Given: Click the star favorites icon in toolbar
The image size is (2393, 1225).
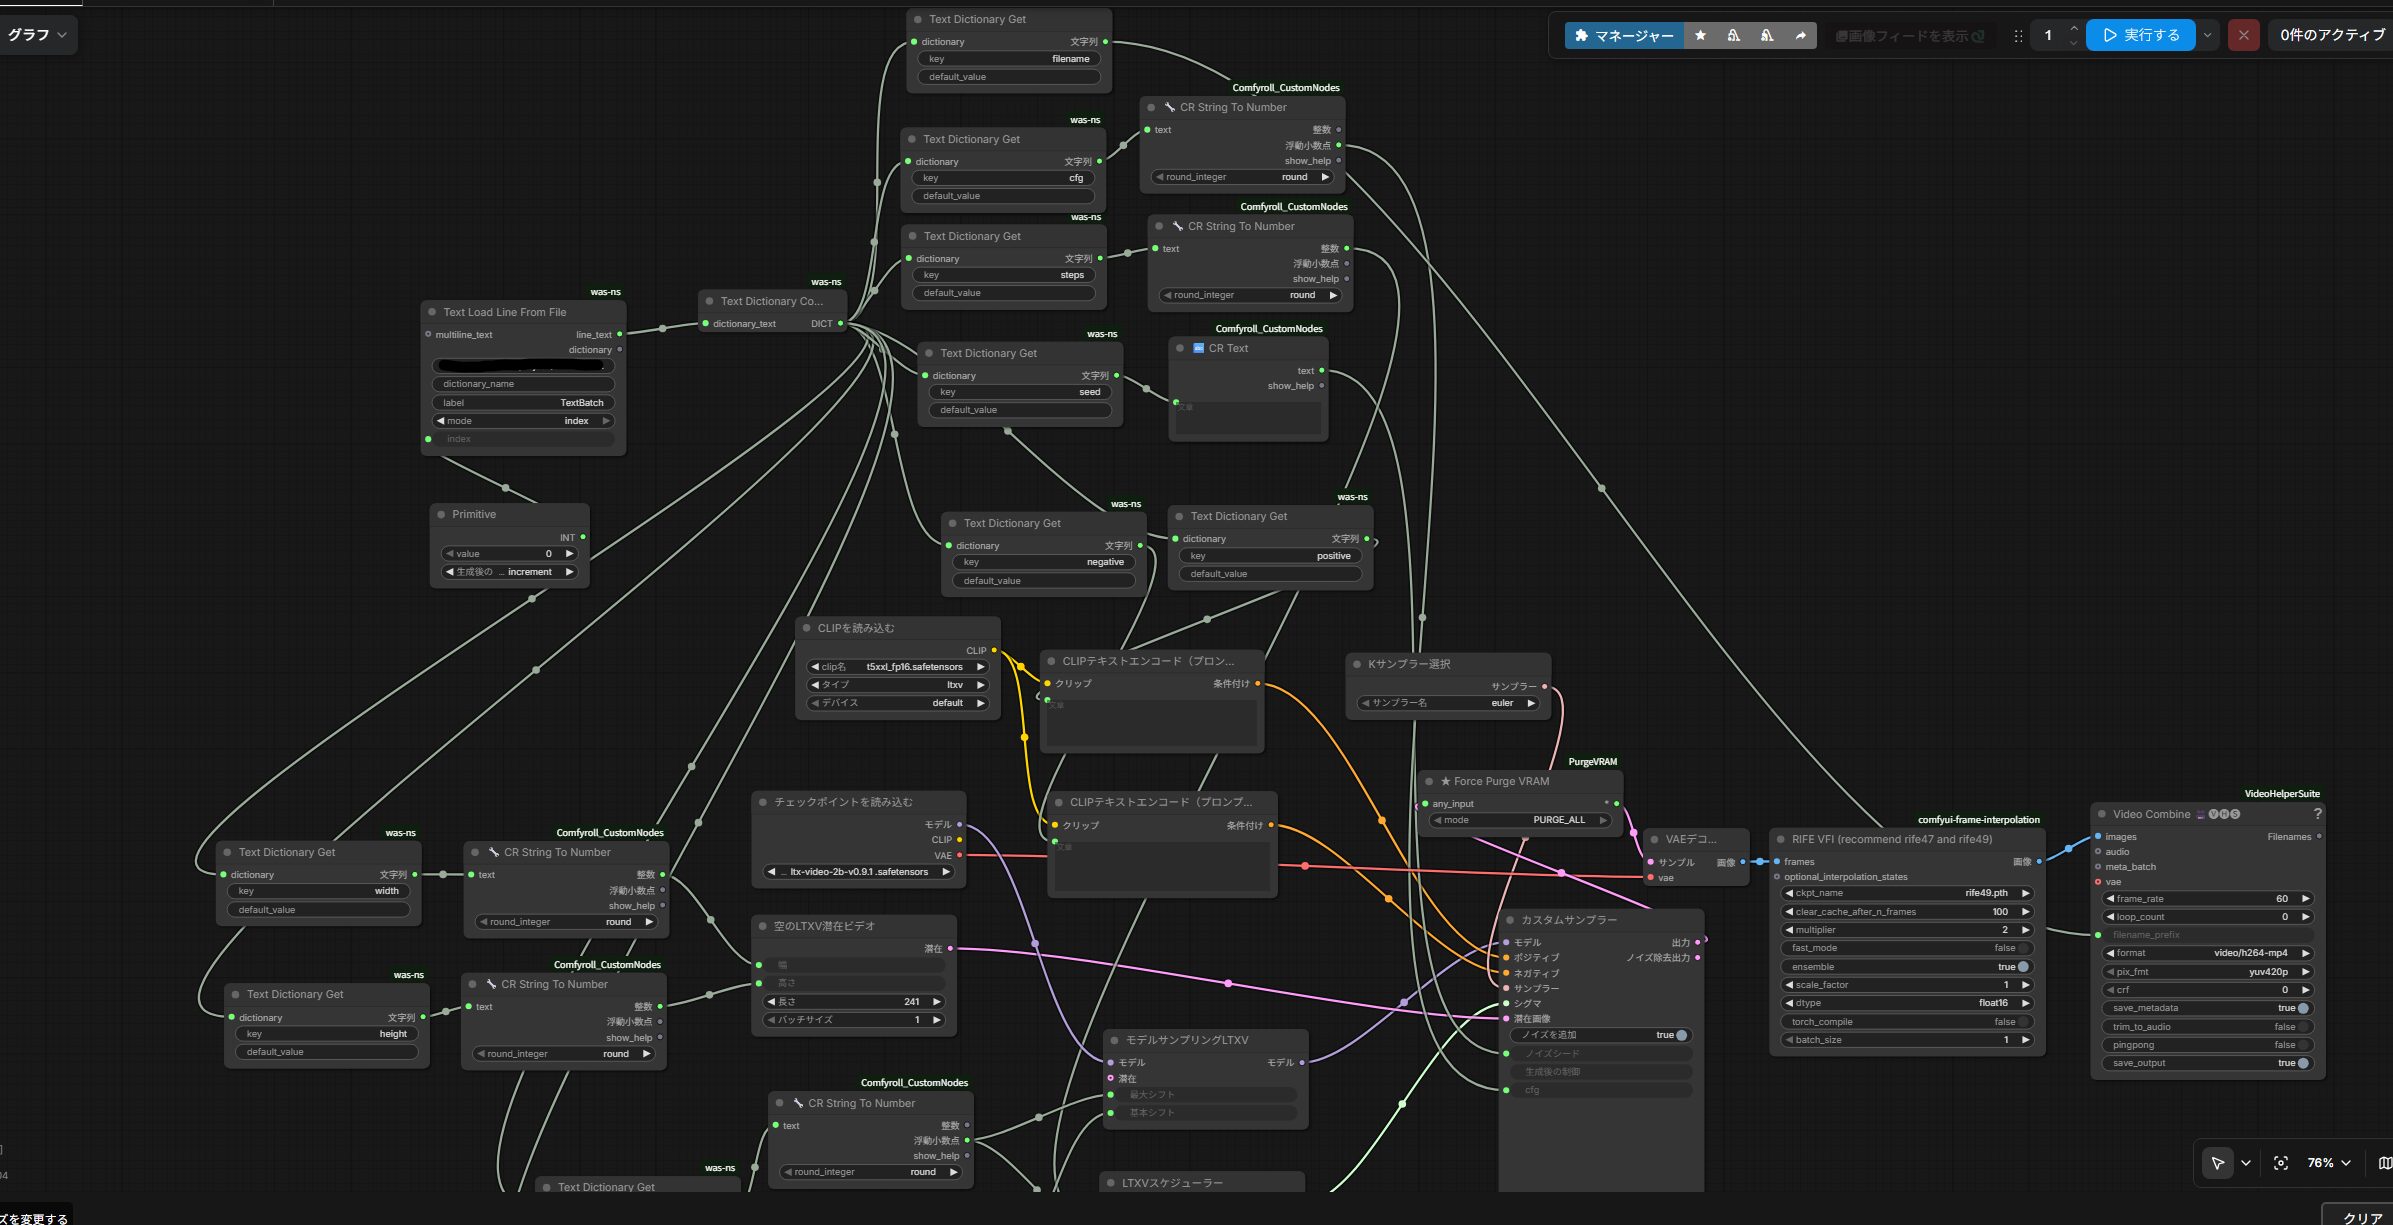Looking at the screenshot, I should tap(1700, 35).
